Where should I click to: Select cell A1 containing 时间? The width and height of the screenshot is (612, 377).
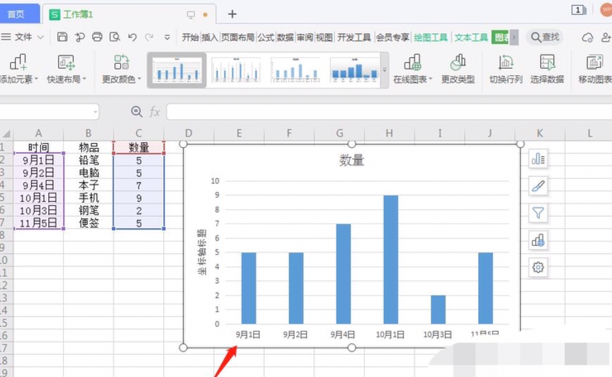38,148
